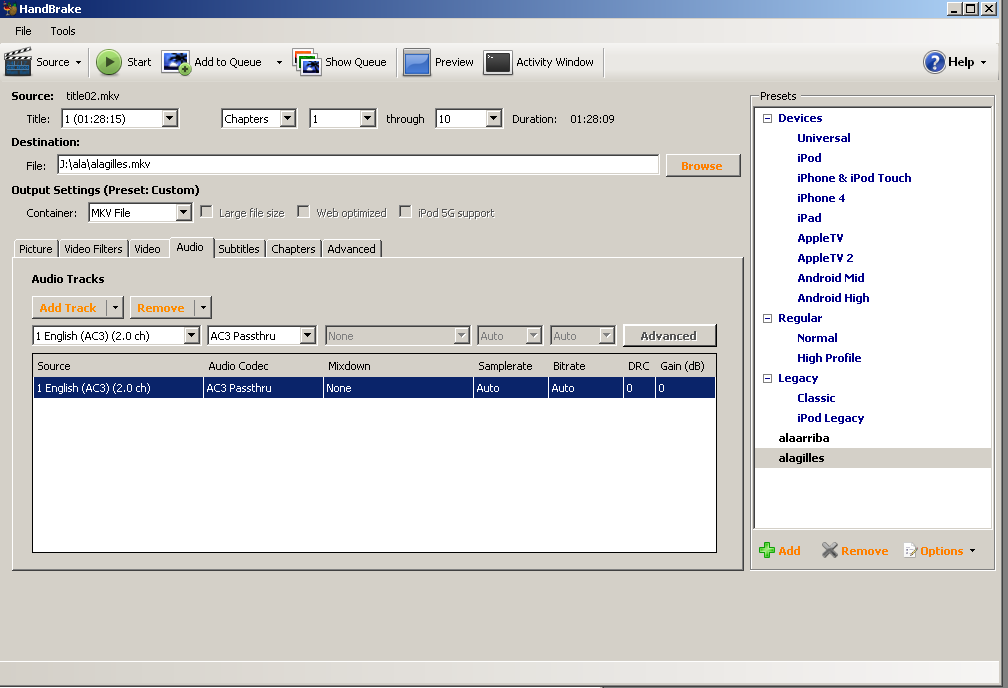Select the Normal preset
The image size is (1008, 688).
(x=817, y=338)
